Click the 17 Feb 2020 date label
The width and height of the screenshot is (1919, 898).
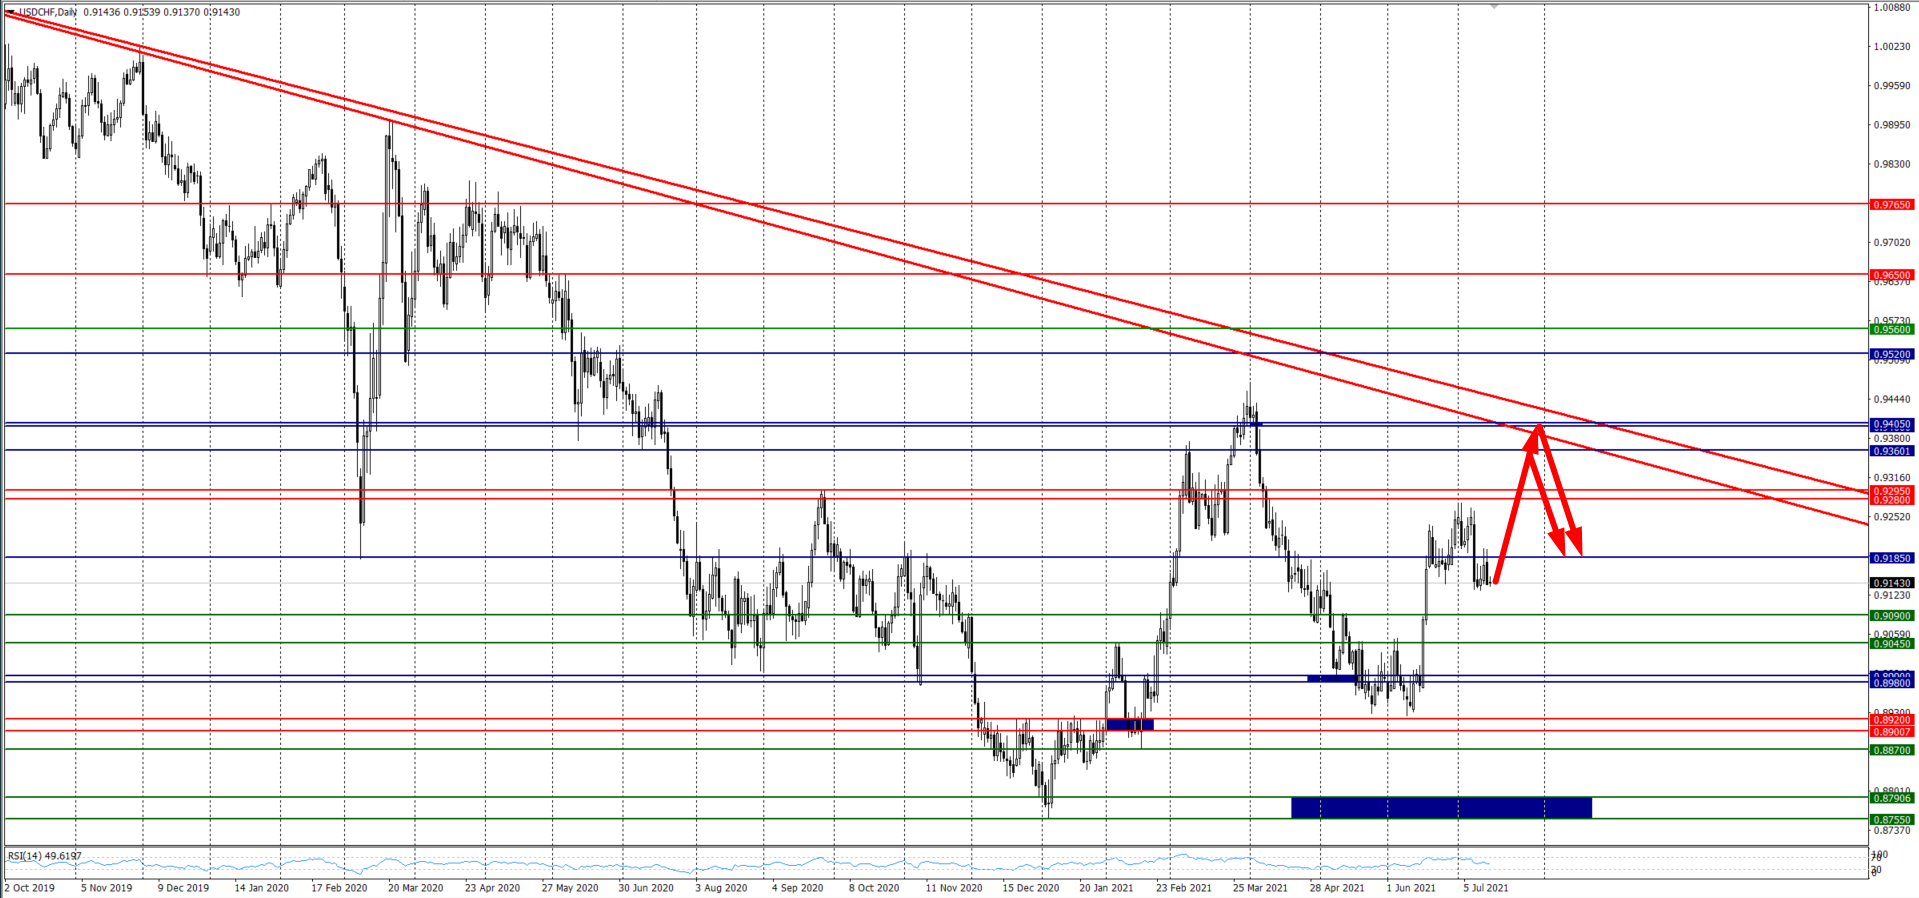pos(339,887)
